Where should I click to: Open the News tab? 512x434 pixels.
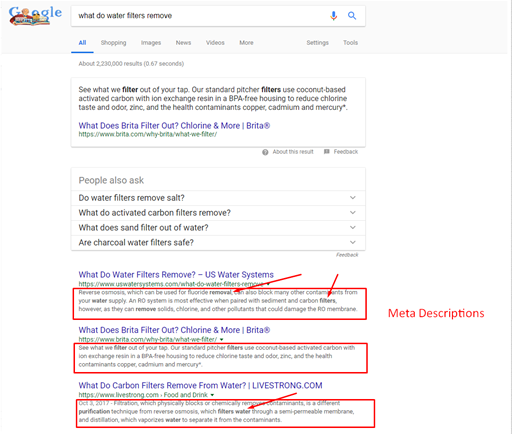point(183,43)
